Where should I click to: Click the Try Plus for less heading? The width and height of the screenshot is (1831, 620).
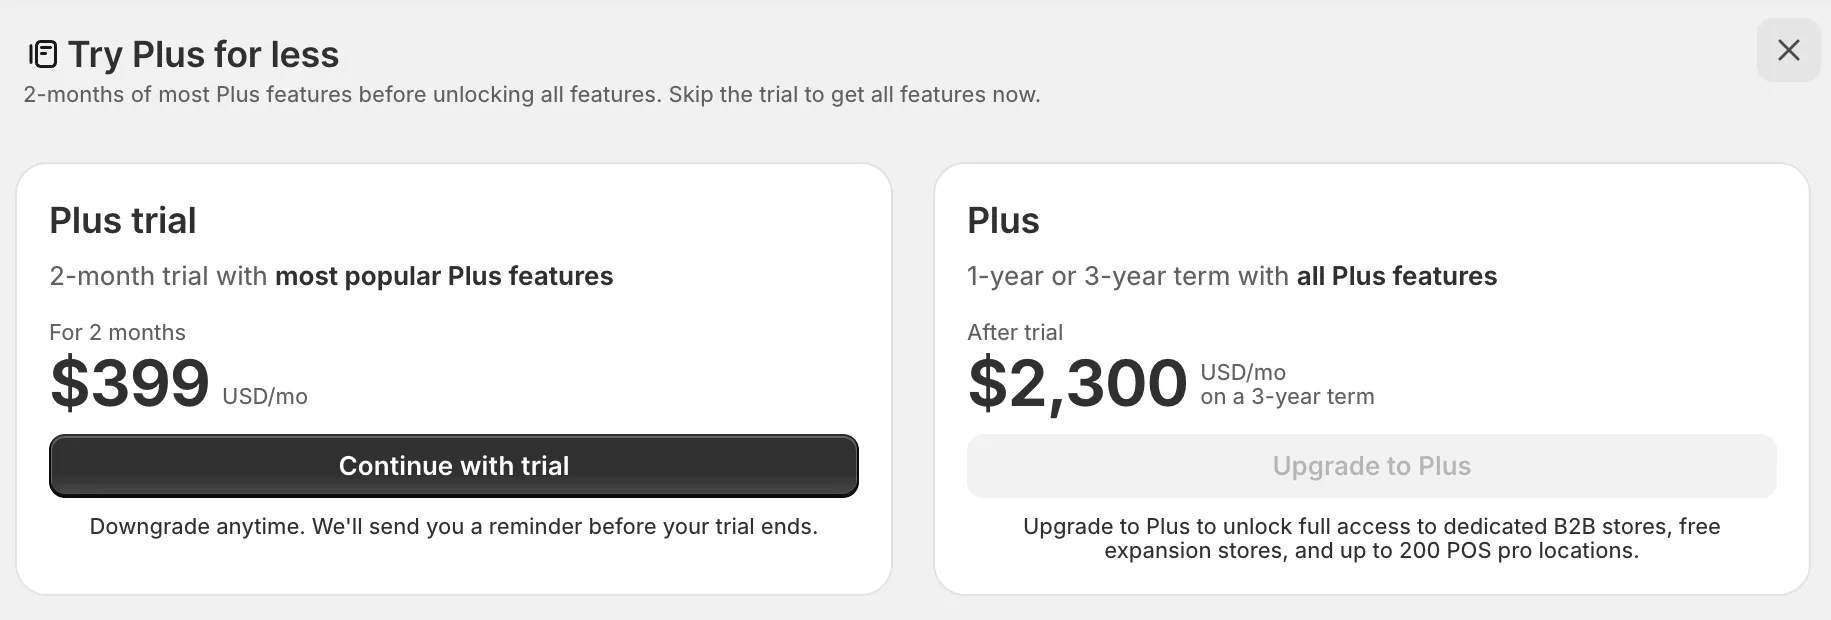pos(202,55)
